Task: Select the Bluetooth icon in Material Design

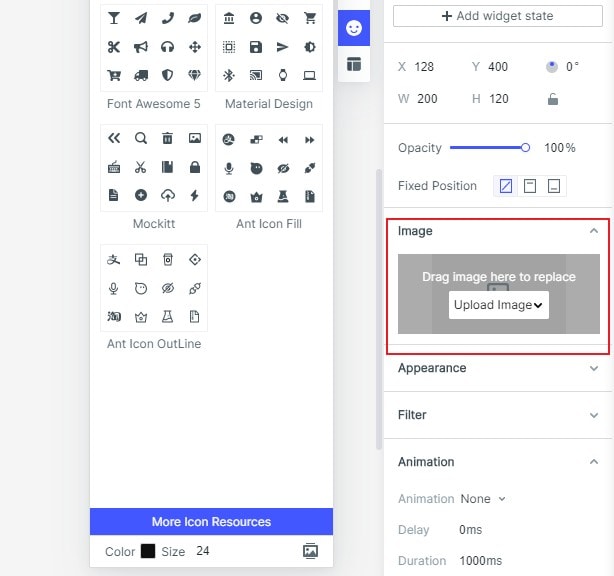Action: pyautogui.click(x=229, y=75)
